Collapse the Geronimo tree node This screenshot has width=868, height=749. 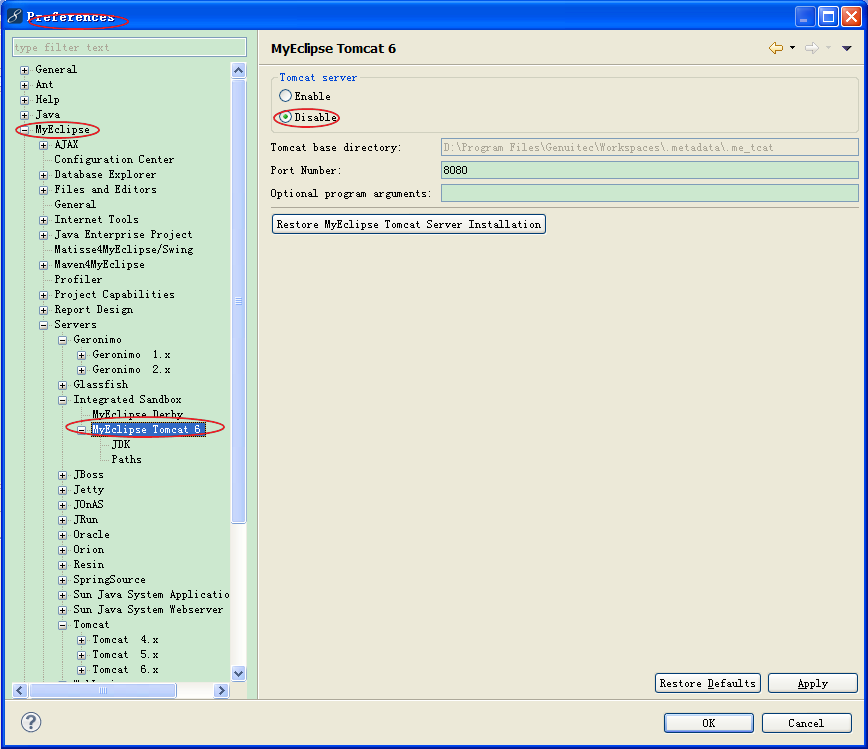(63, 340)
